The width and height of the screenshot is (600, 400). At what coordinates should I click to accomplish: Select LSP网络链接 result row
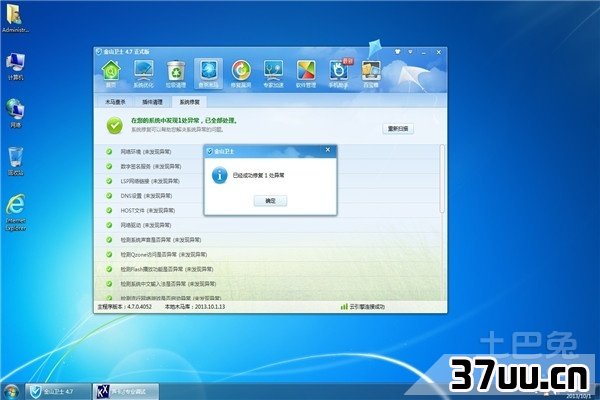pyautogui.click(x=268, y=181)
